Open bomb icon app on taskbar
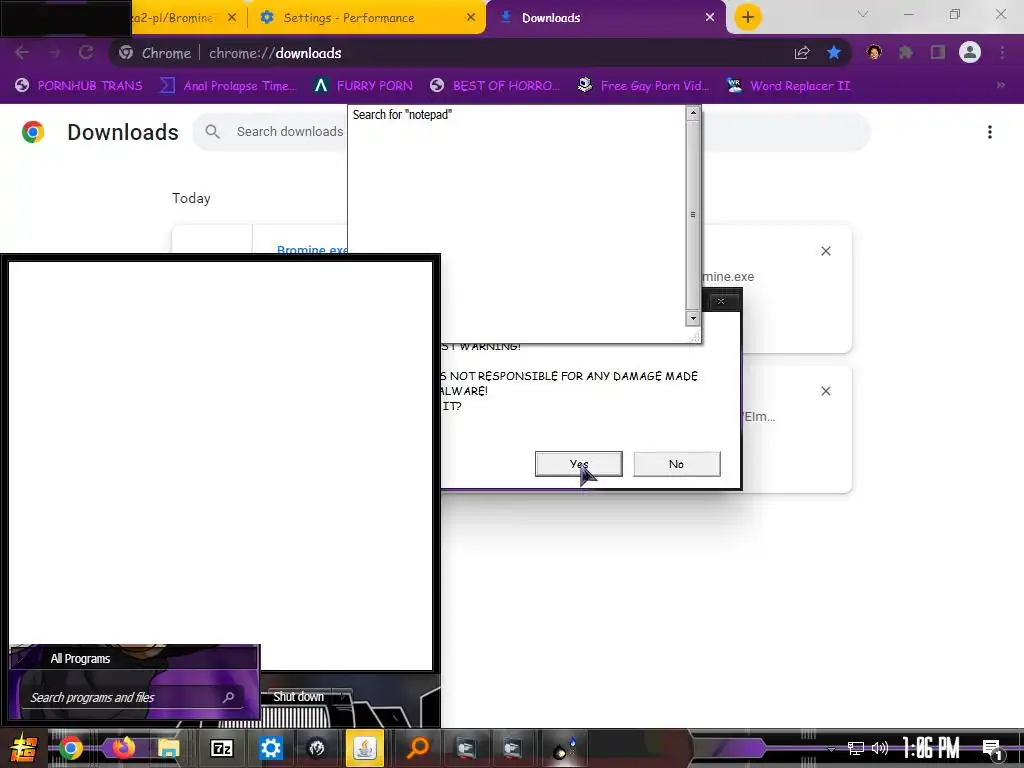This screenshot has width=1024, height=768. point(564,748)
